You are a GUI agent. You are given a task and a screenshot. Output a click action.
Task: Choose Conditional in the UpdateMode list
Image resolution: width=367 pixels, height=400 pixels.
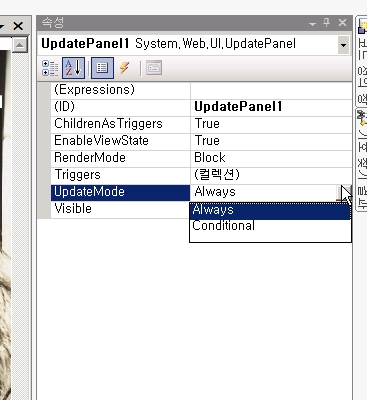tap(270, 226)
